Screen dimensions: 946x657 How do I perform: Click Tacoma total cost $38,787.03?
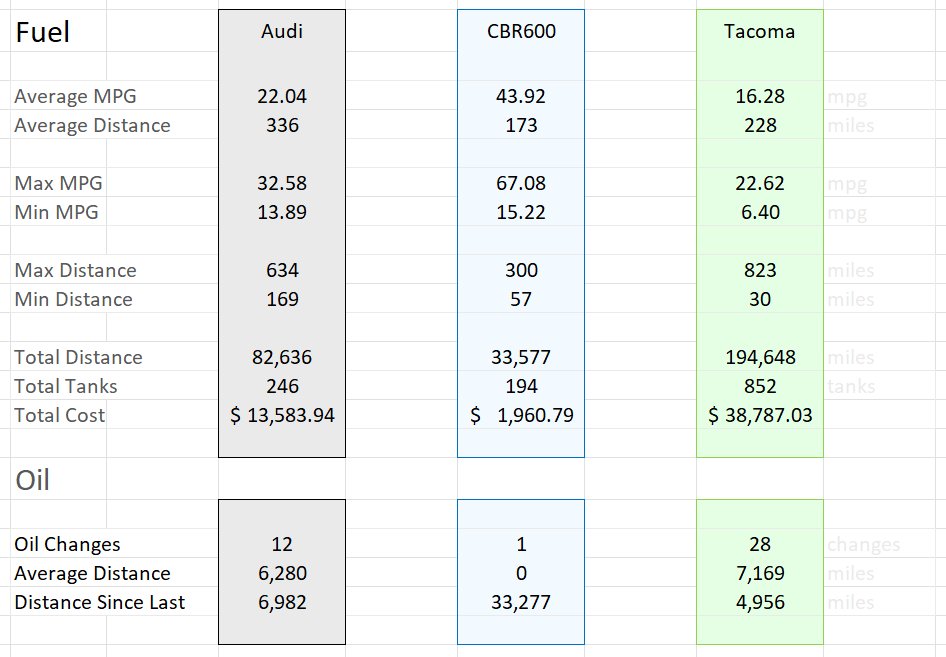click(760, 415)
